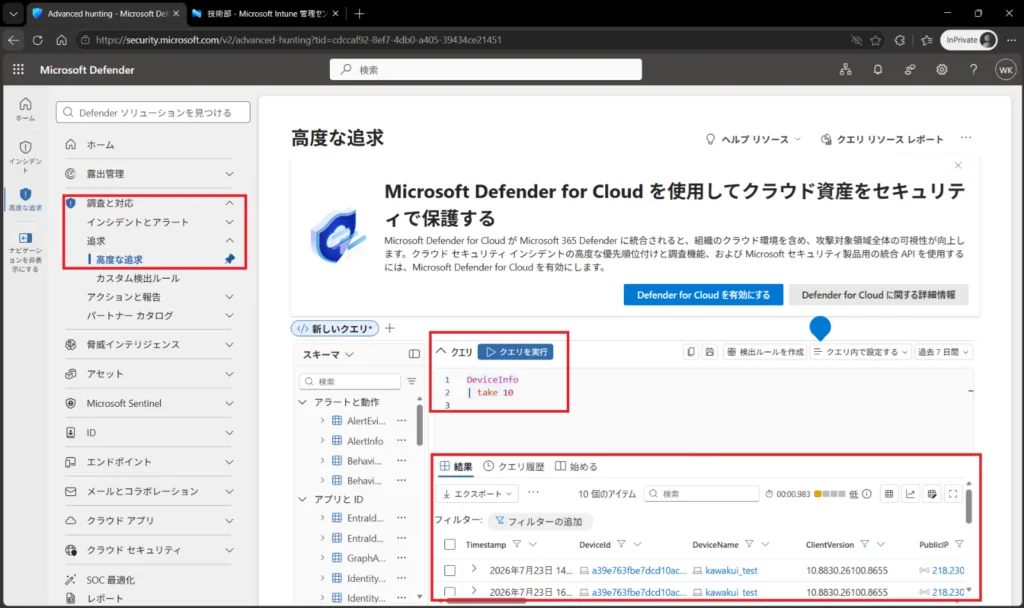Open カスタム検出ルール in the navigation

(138, 278)
